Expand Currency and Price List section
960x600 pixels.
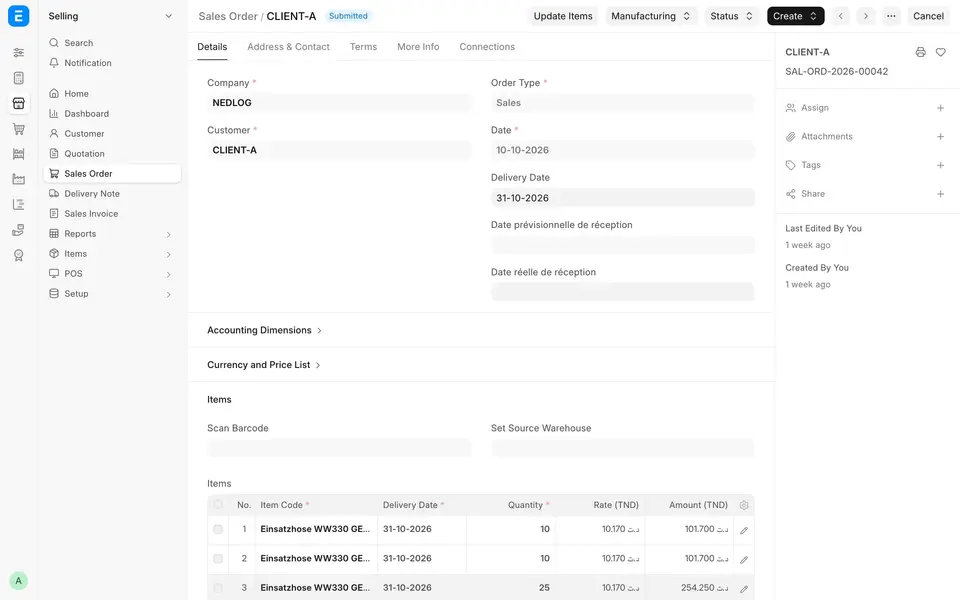coord(264,365)
